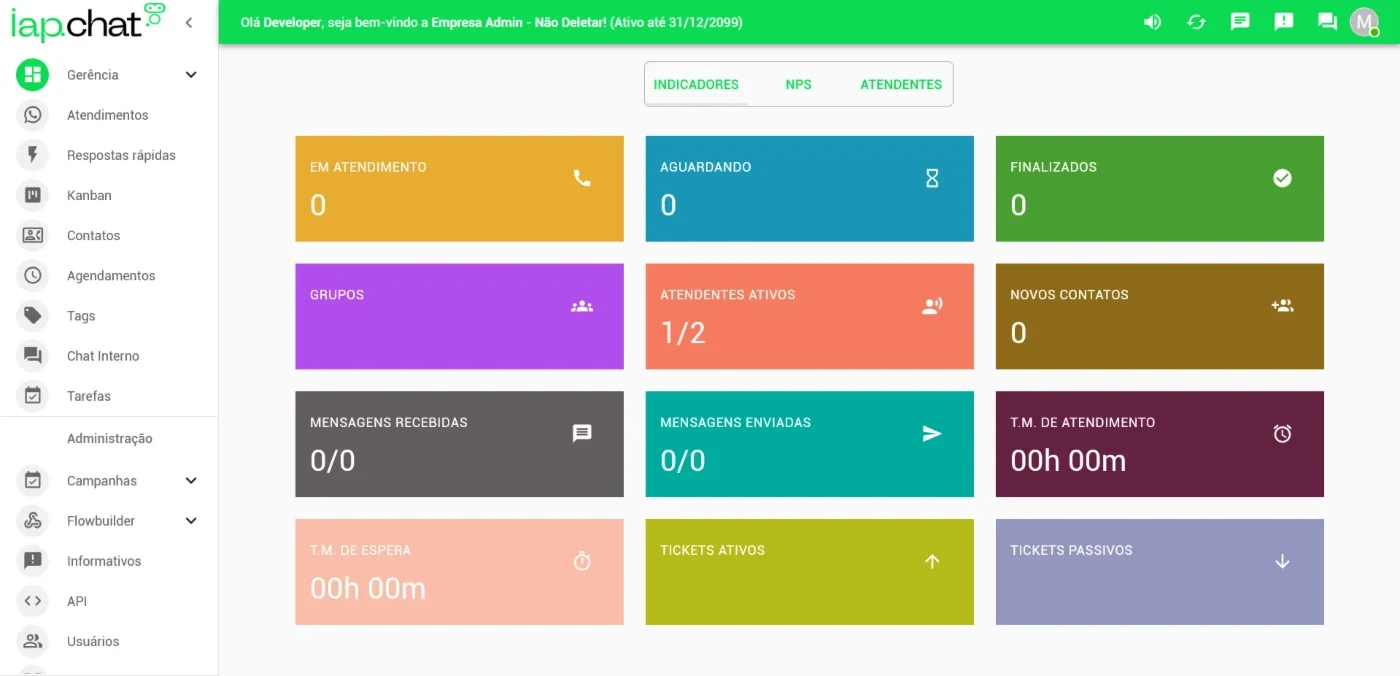Open Respostas rápidas lightning icon
The height and width of the screenshot is (676, 1400).
tap(33, 155)
